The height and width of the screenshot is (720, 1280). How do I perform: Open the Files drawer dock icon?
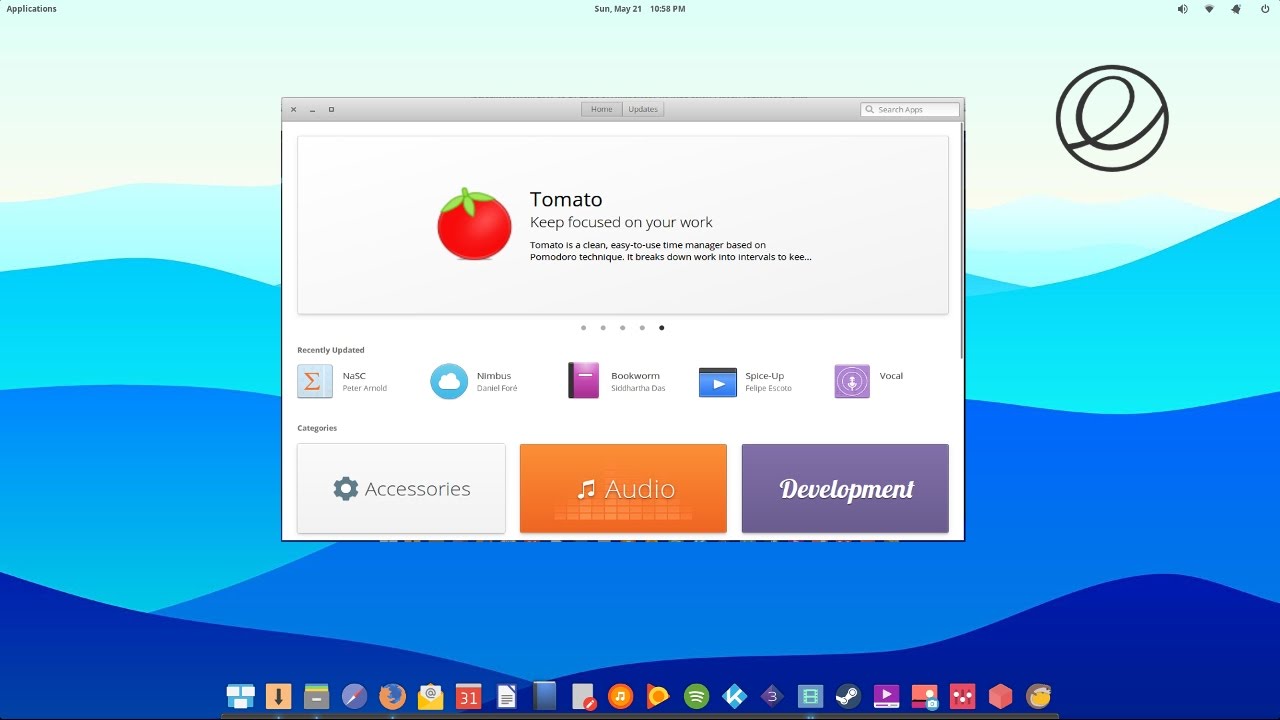click(317, 696)
